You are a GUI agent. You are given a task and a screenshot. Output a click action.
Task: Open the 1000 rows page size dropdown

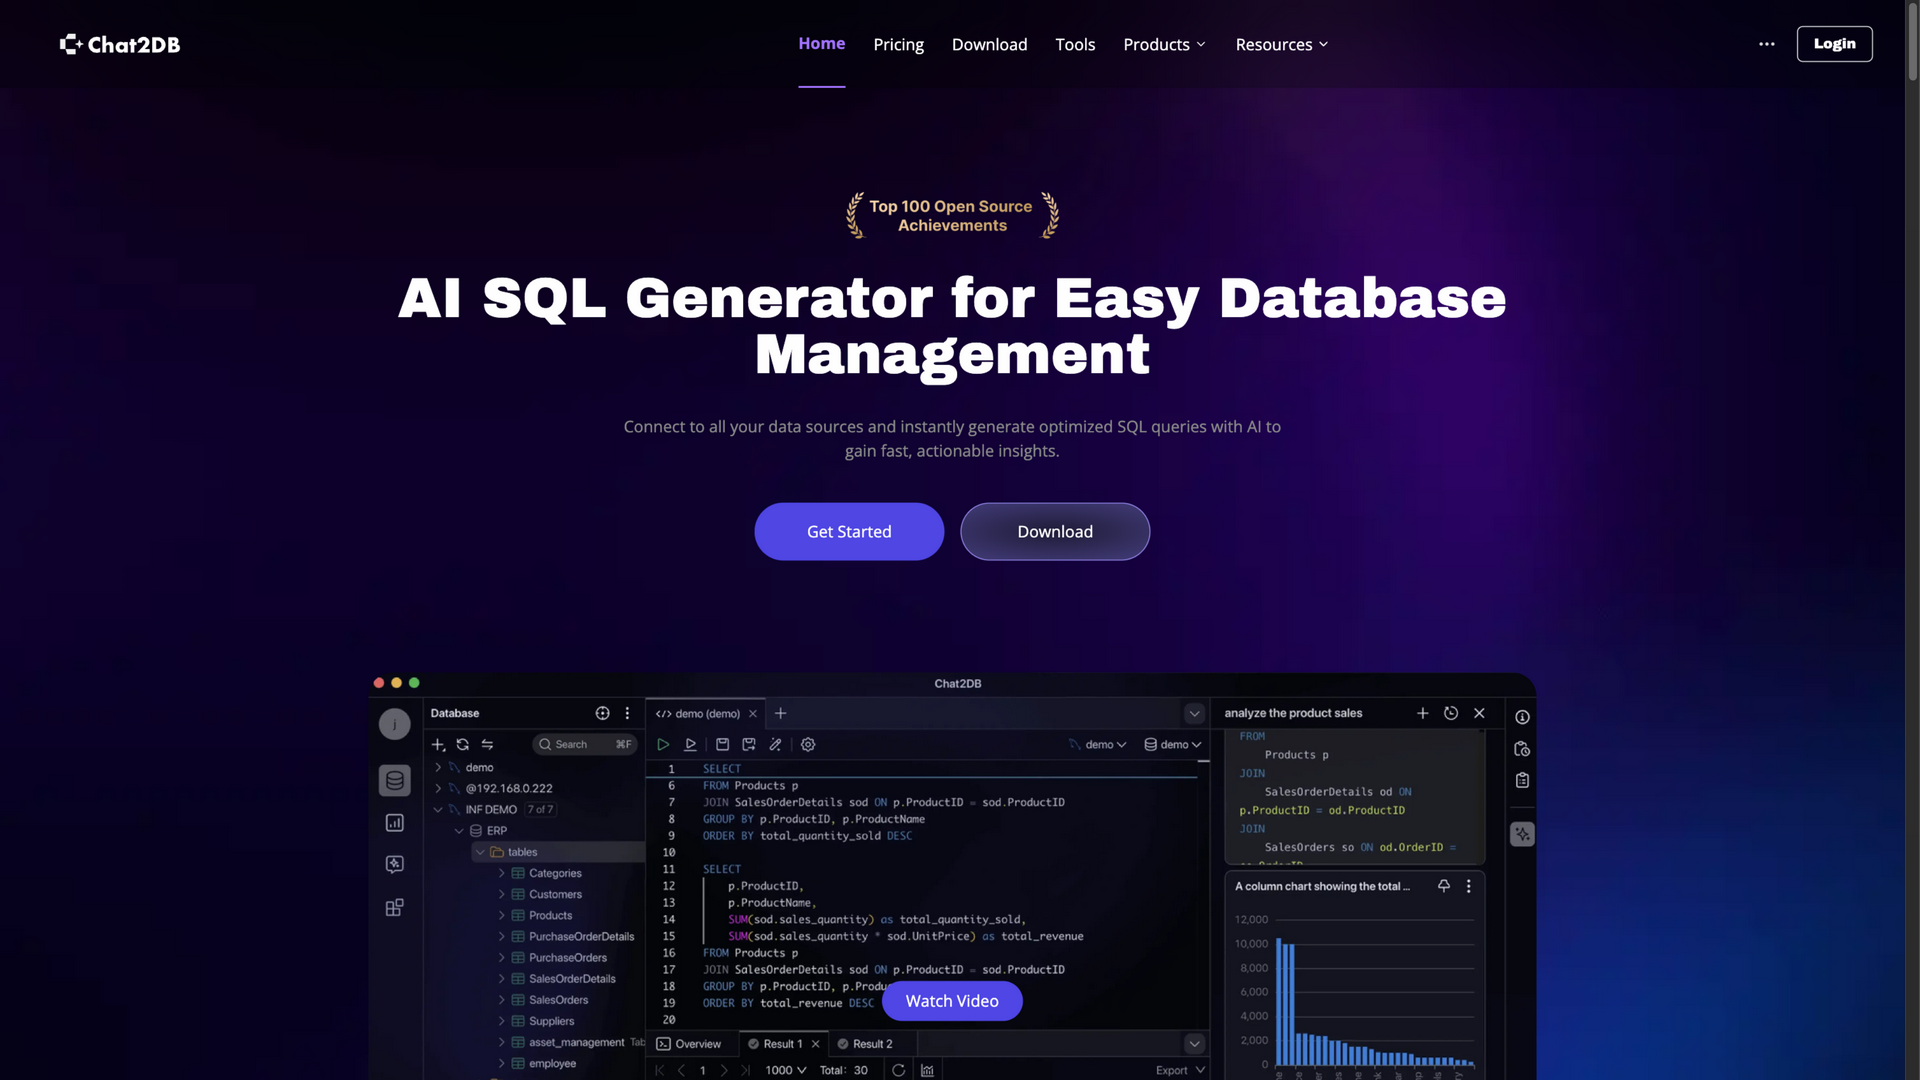(x=785, y=1070)
